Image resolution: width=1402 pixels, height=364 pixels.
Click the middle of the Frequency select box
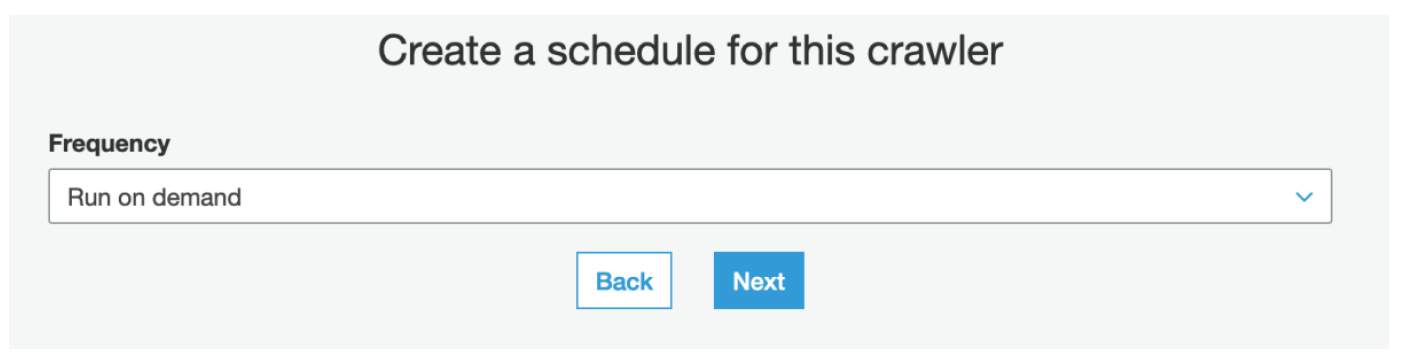[690, 196]
